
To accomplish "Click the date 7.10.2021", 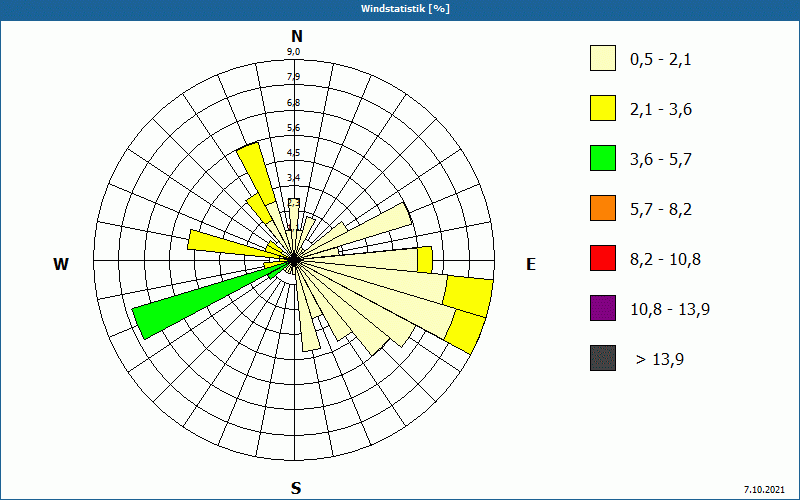I will pyautogui.click(x=764, y=489).
